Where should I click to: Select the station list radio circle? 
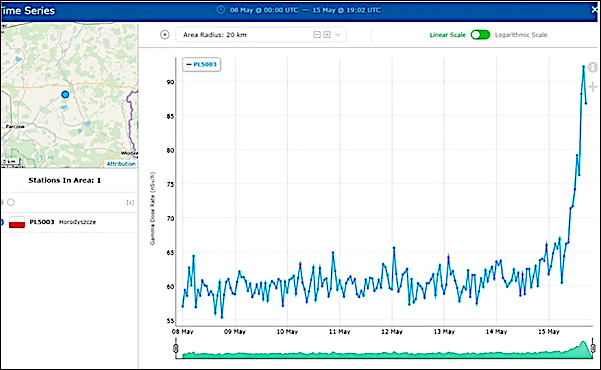(x=11, y=202)
